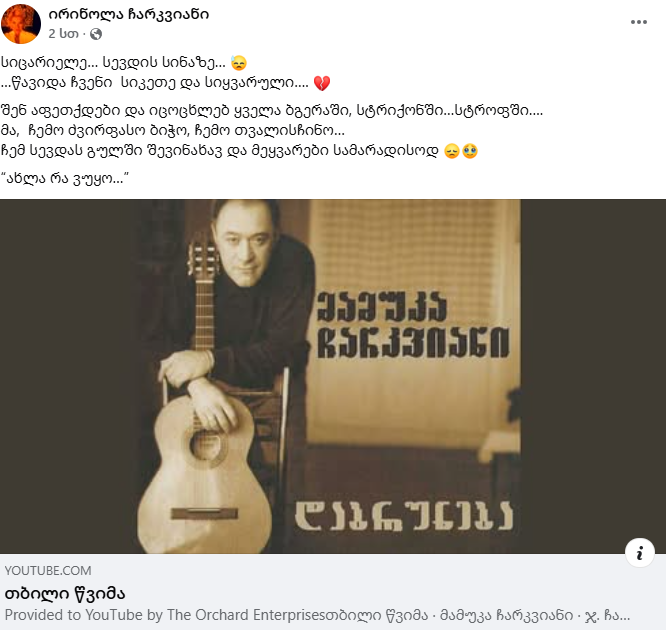
Task: Click the sweating sad face emoji
Action: (x=239, y=63)
